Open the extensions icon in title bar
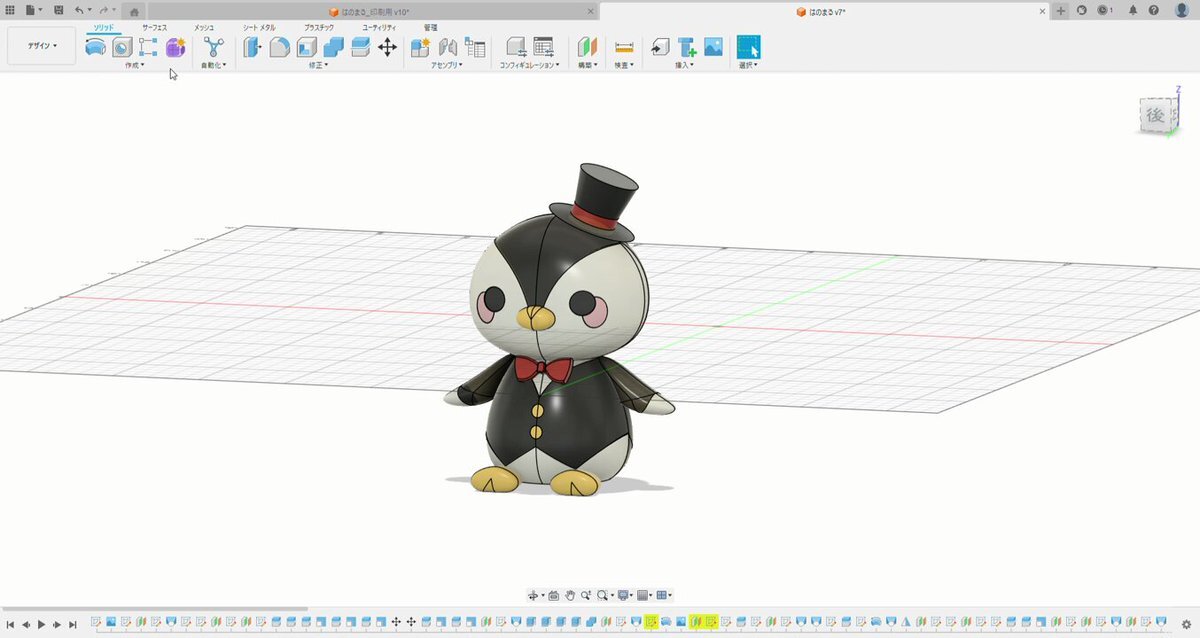The width and height of the screenshot is (1200, 638). 1081,10
